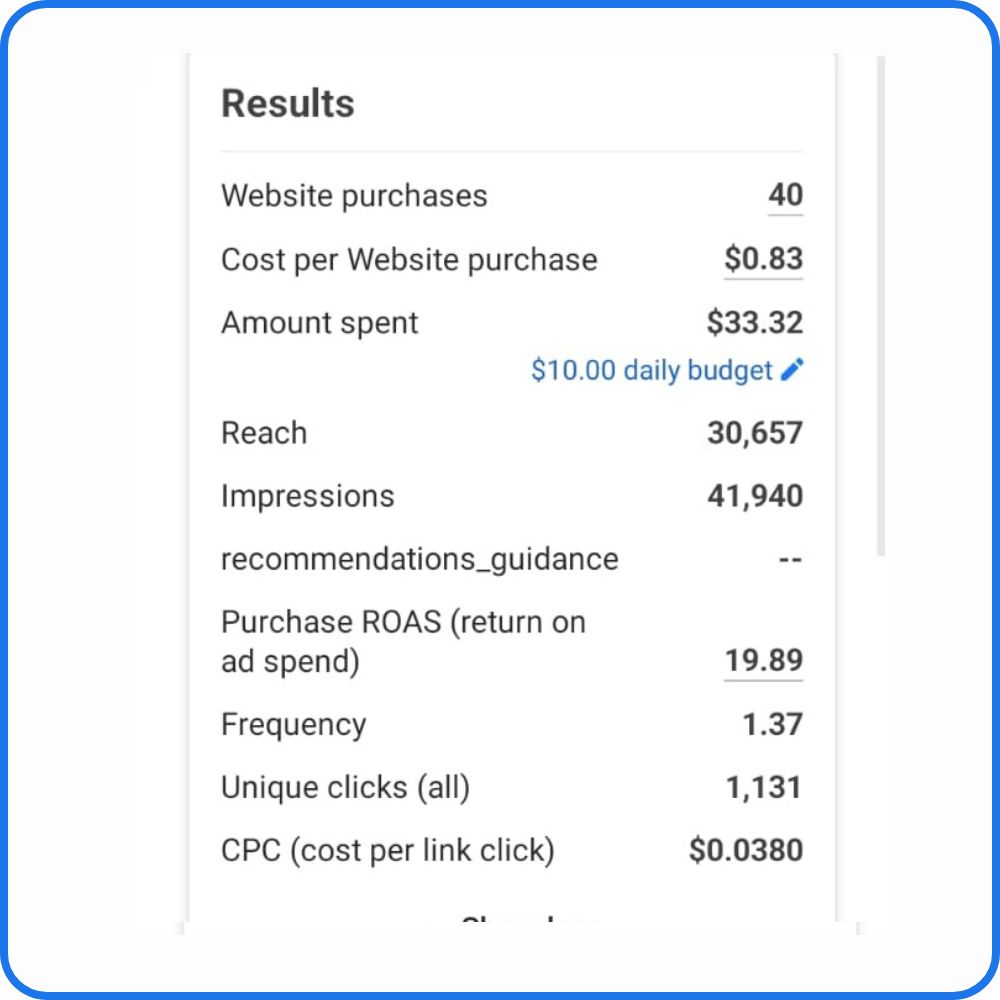The height and width of the screenshot is (1000, 1000).
Task: Select the Website purchases row label
Action: 354,196
